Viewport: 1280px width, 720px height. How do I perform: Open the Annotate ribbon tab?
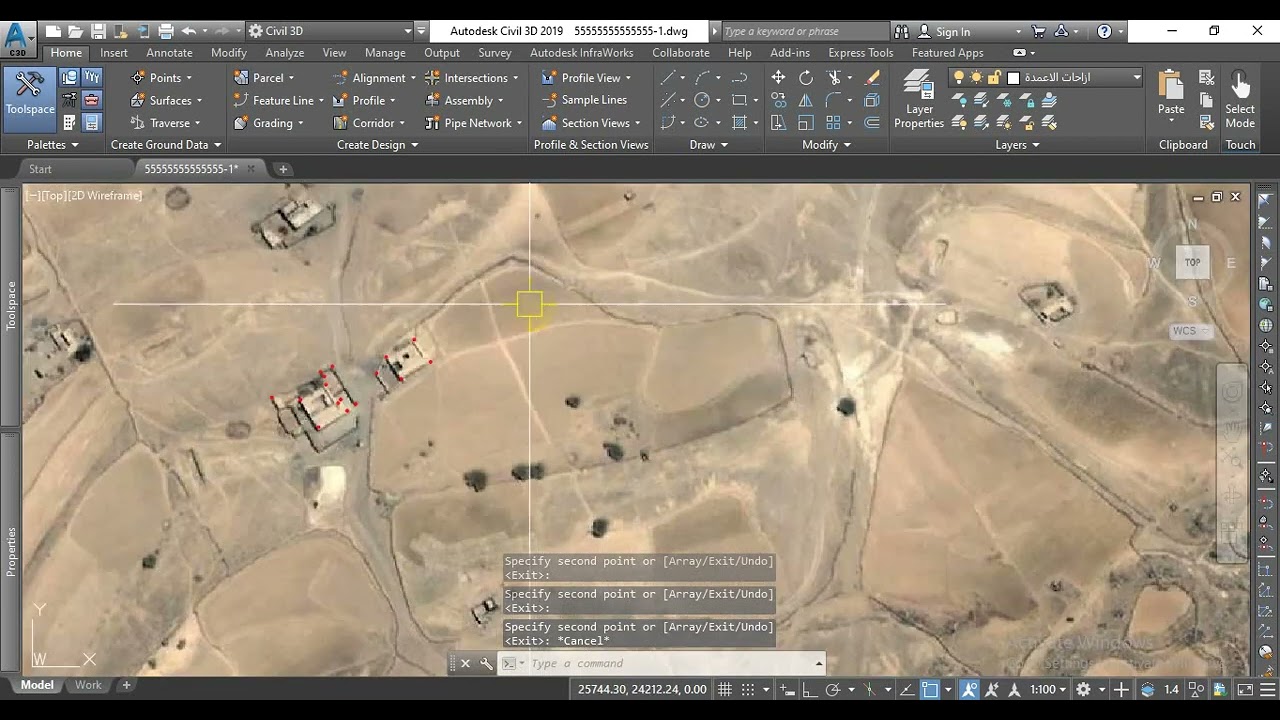[169, 53]
